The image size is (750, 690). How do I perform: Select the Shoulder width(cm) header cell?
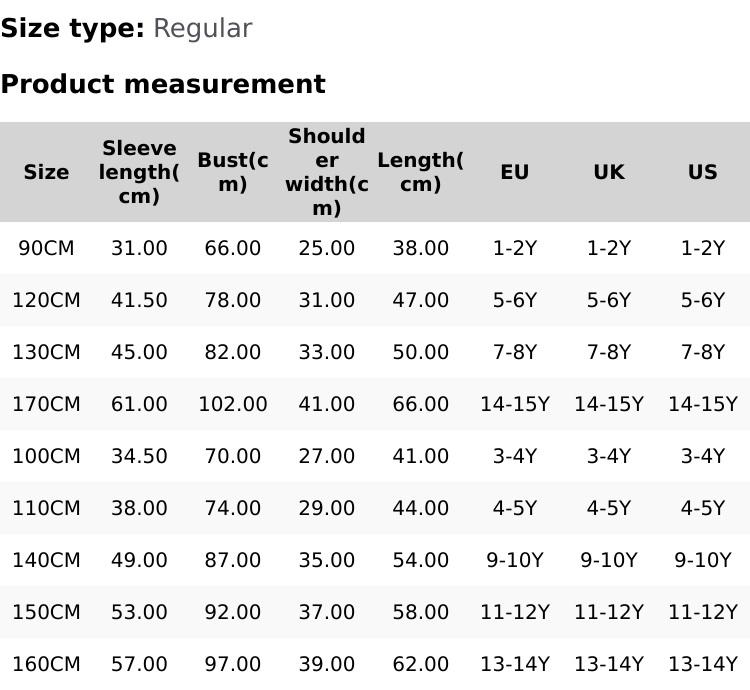326,172
